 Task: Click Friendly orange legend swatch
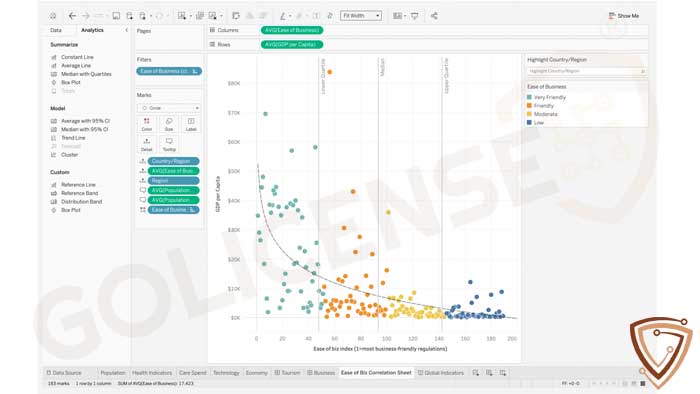coord(529,106)
